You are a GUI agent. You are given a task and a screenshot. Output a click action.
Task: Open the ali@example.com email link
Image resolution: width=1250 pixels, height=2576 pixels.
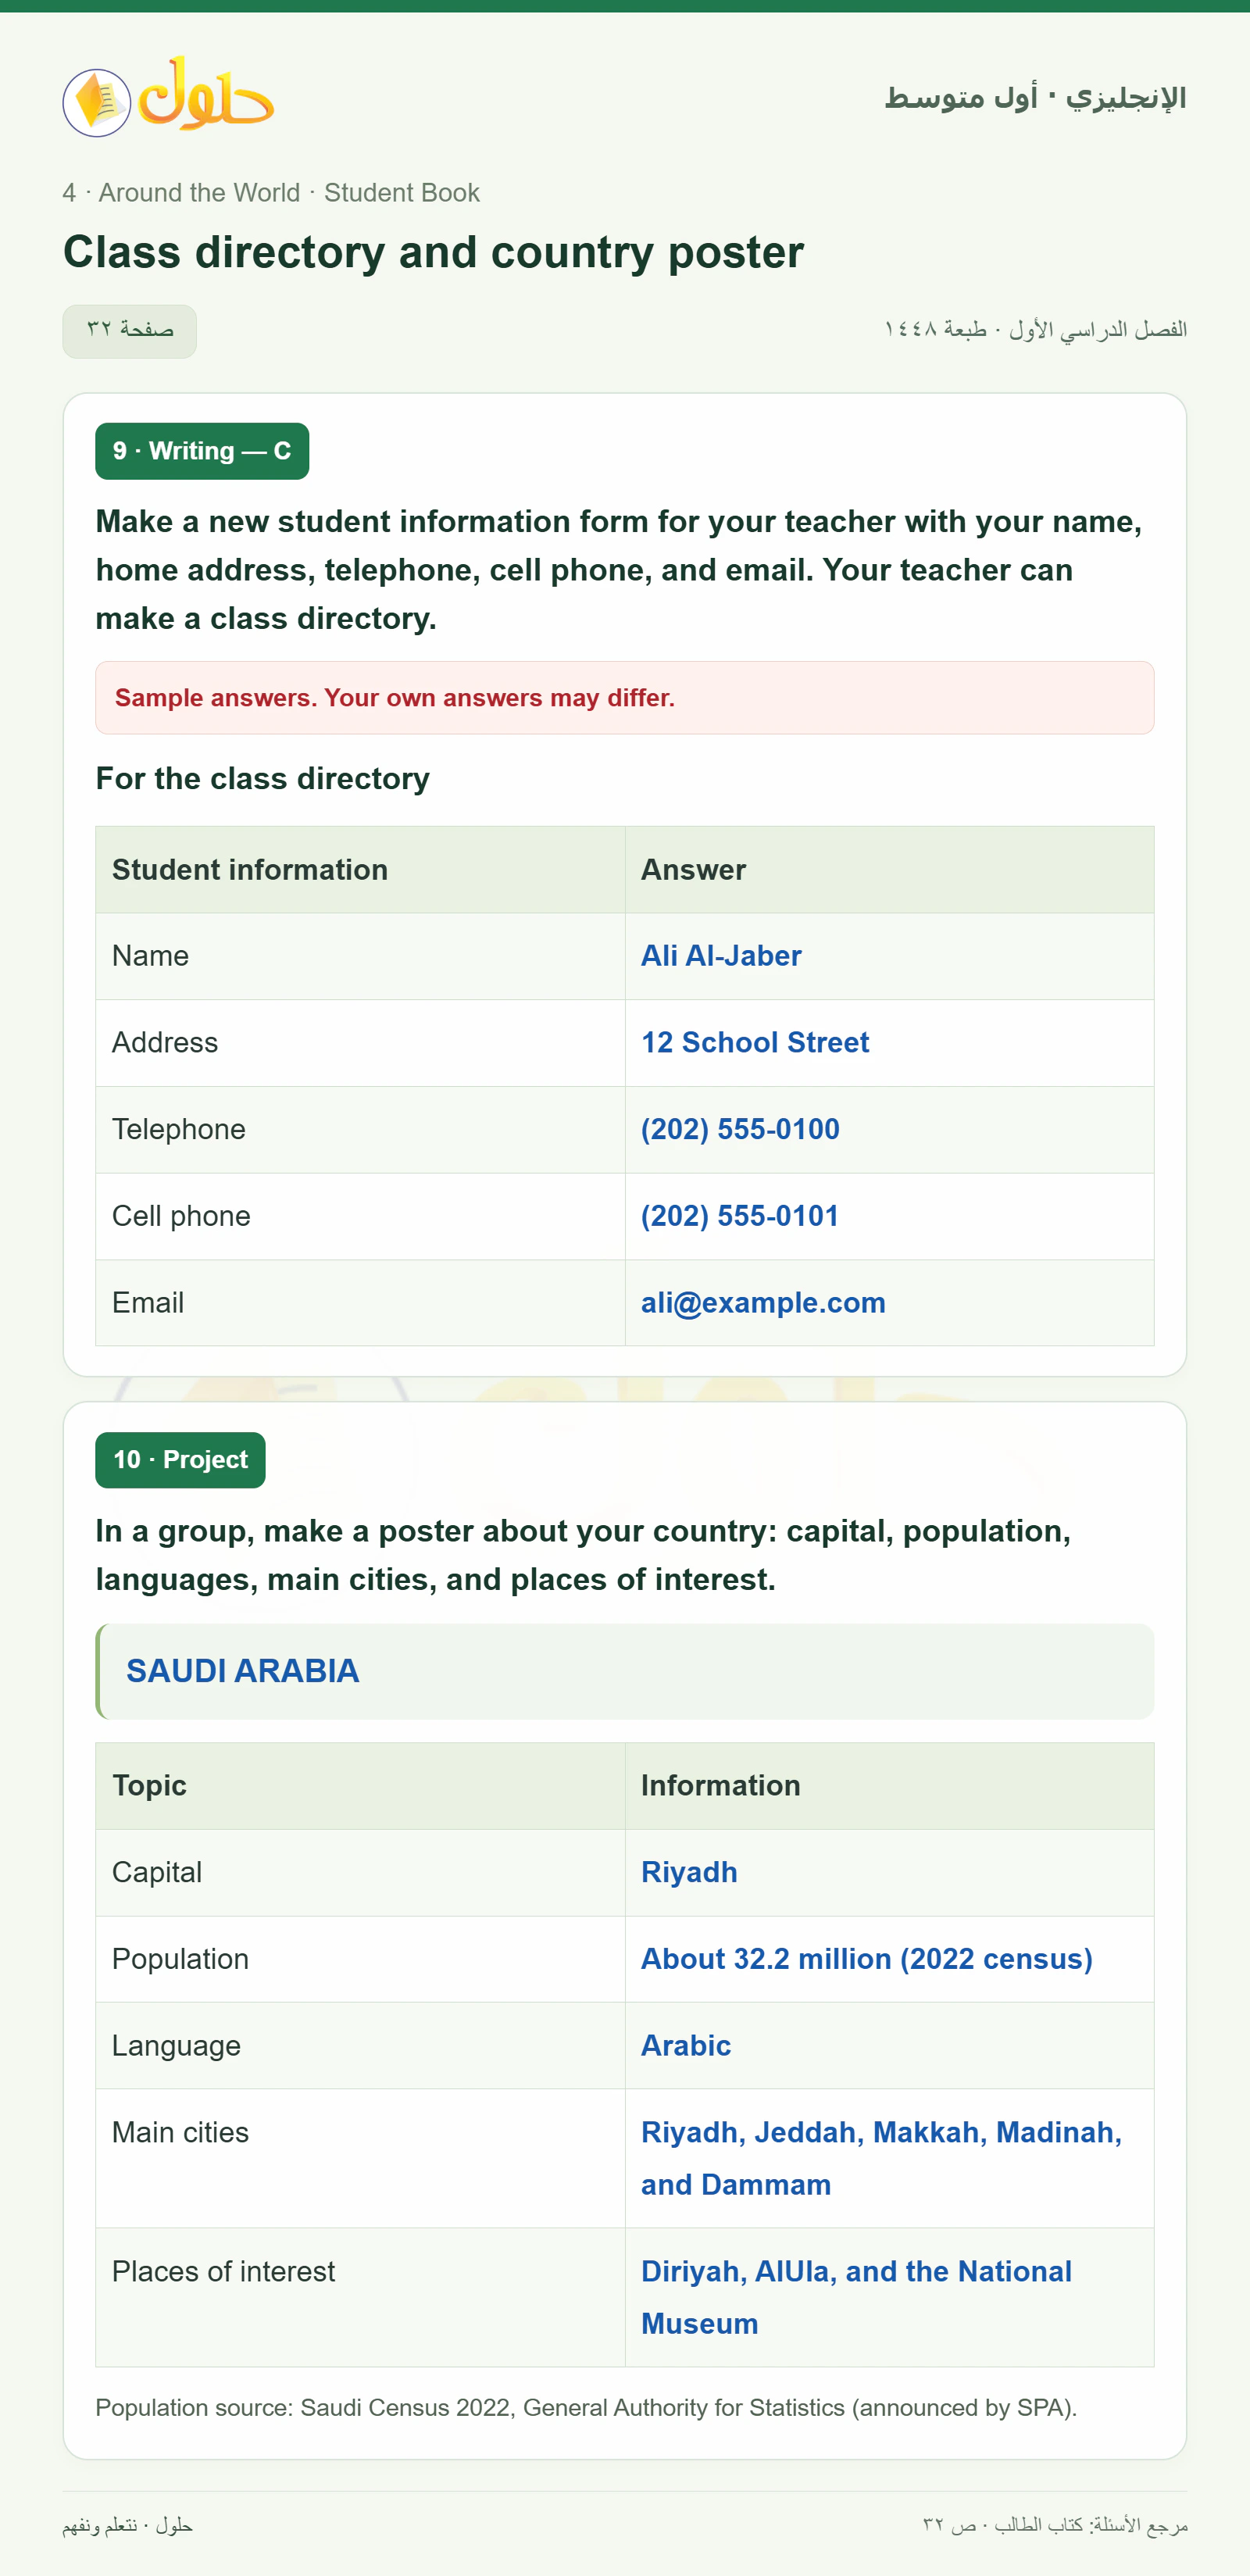(763, 1303)
